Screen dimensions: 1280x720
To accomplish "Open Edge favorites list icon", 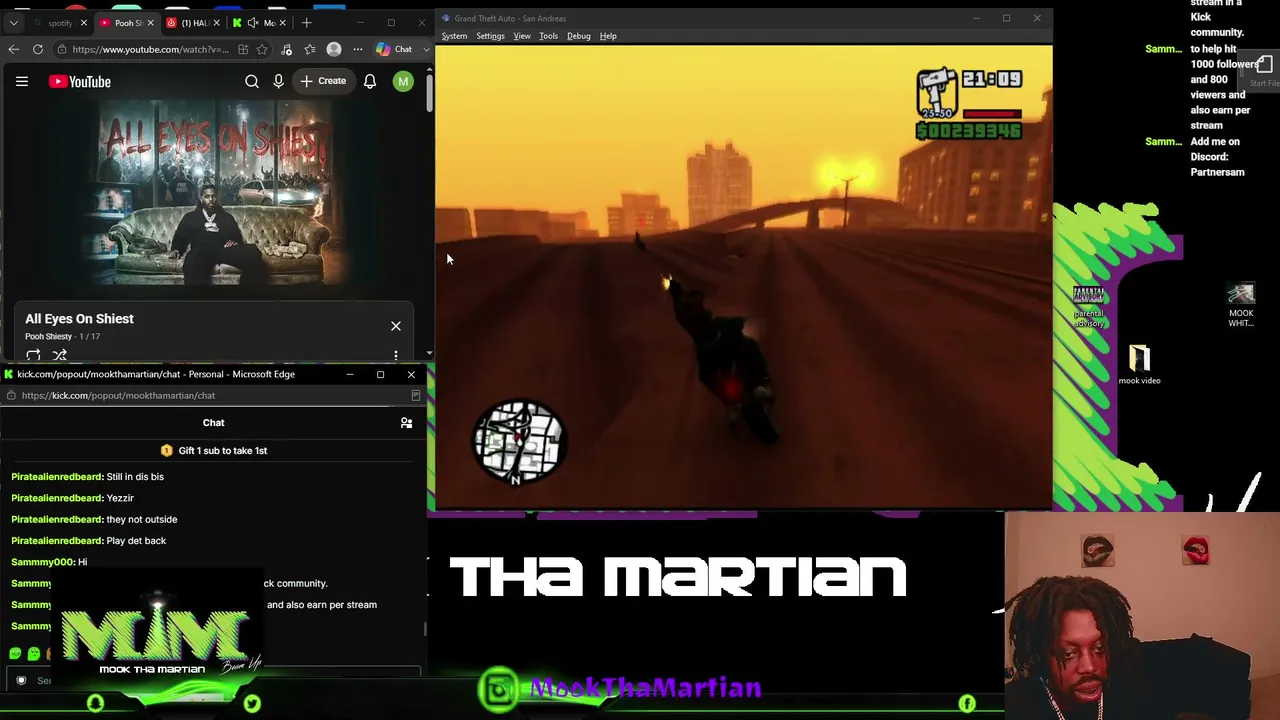I will (x=310, y=49).
